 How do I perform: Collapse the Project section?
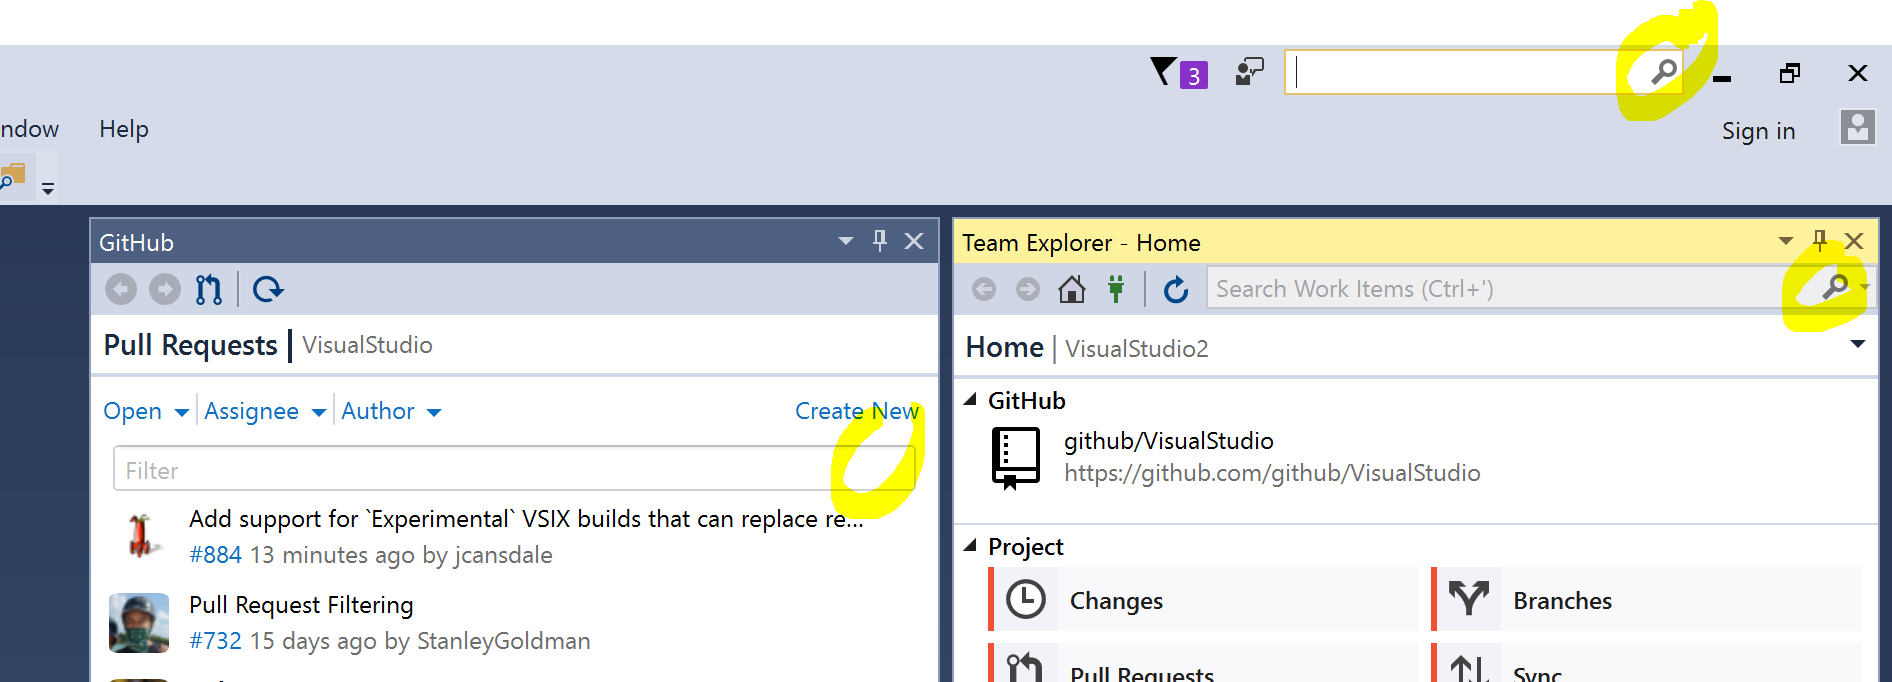[x=970, y=546]
